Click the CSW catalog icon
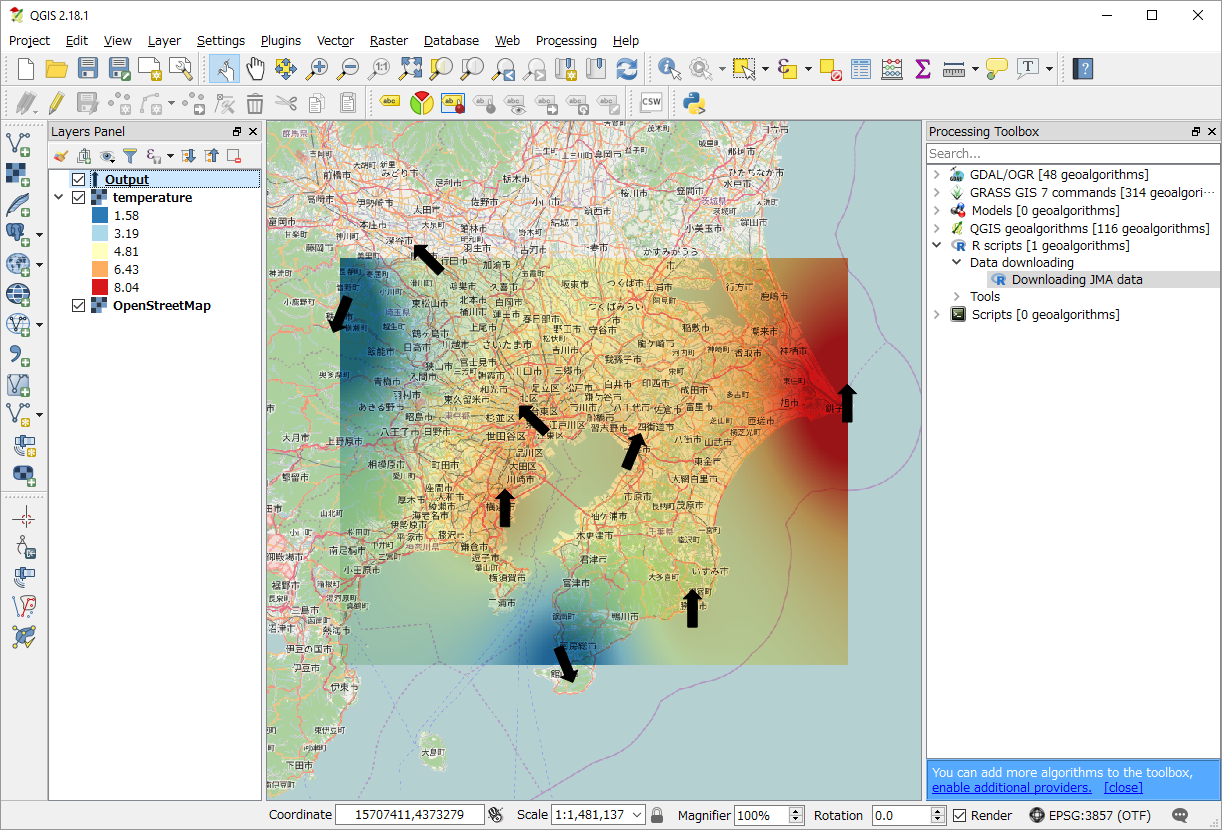Screen dimensions: 1222x830 [x=651, y=102]
